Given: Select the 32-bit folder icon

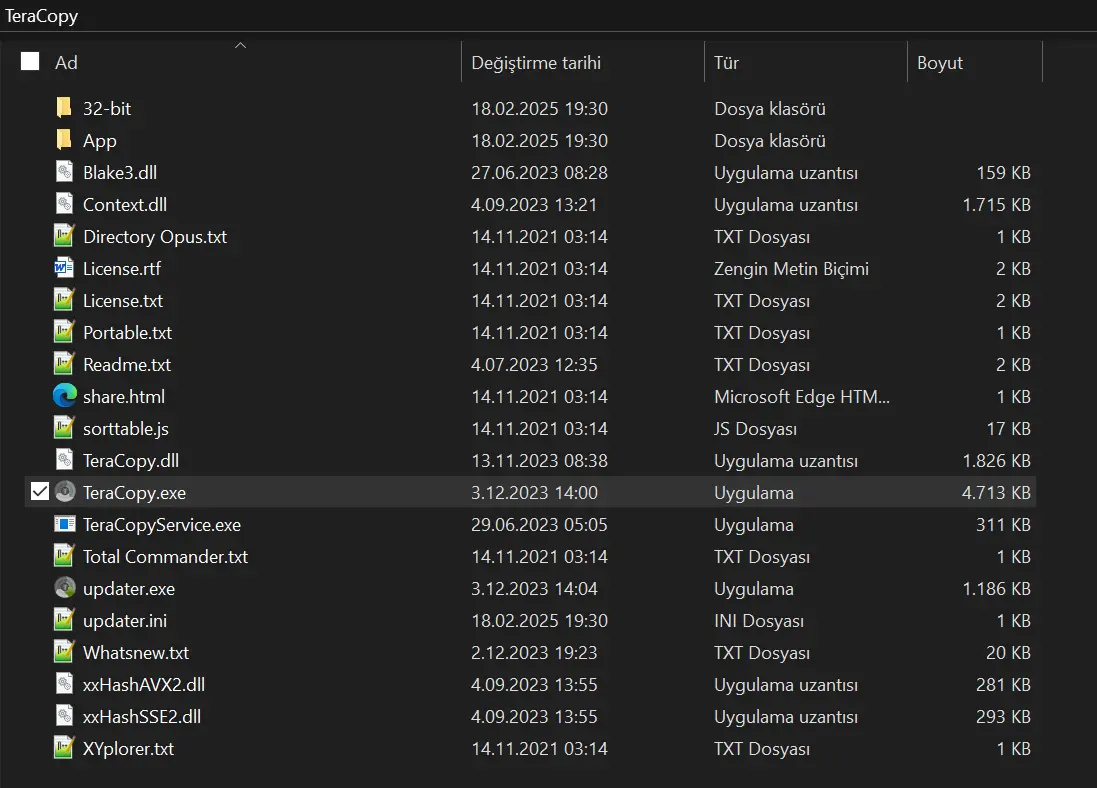Looking at the screenshot, I should pyautogui.click(x=64, y=108).
